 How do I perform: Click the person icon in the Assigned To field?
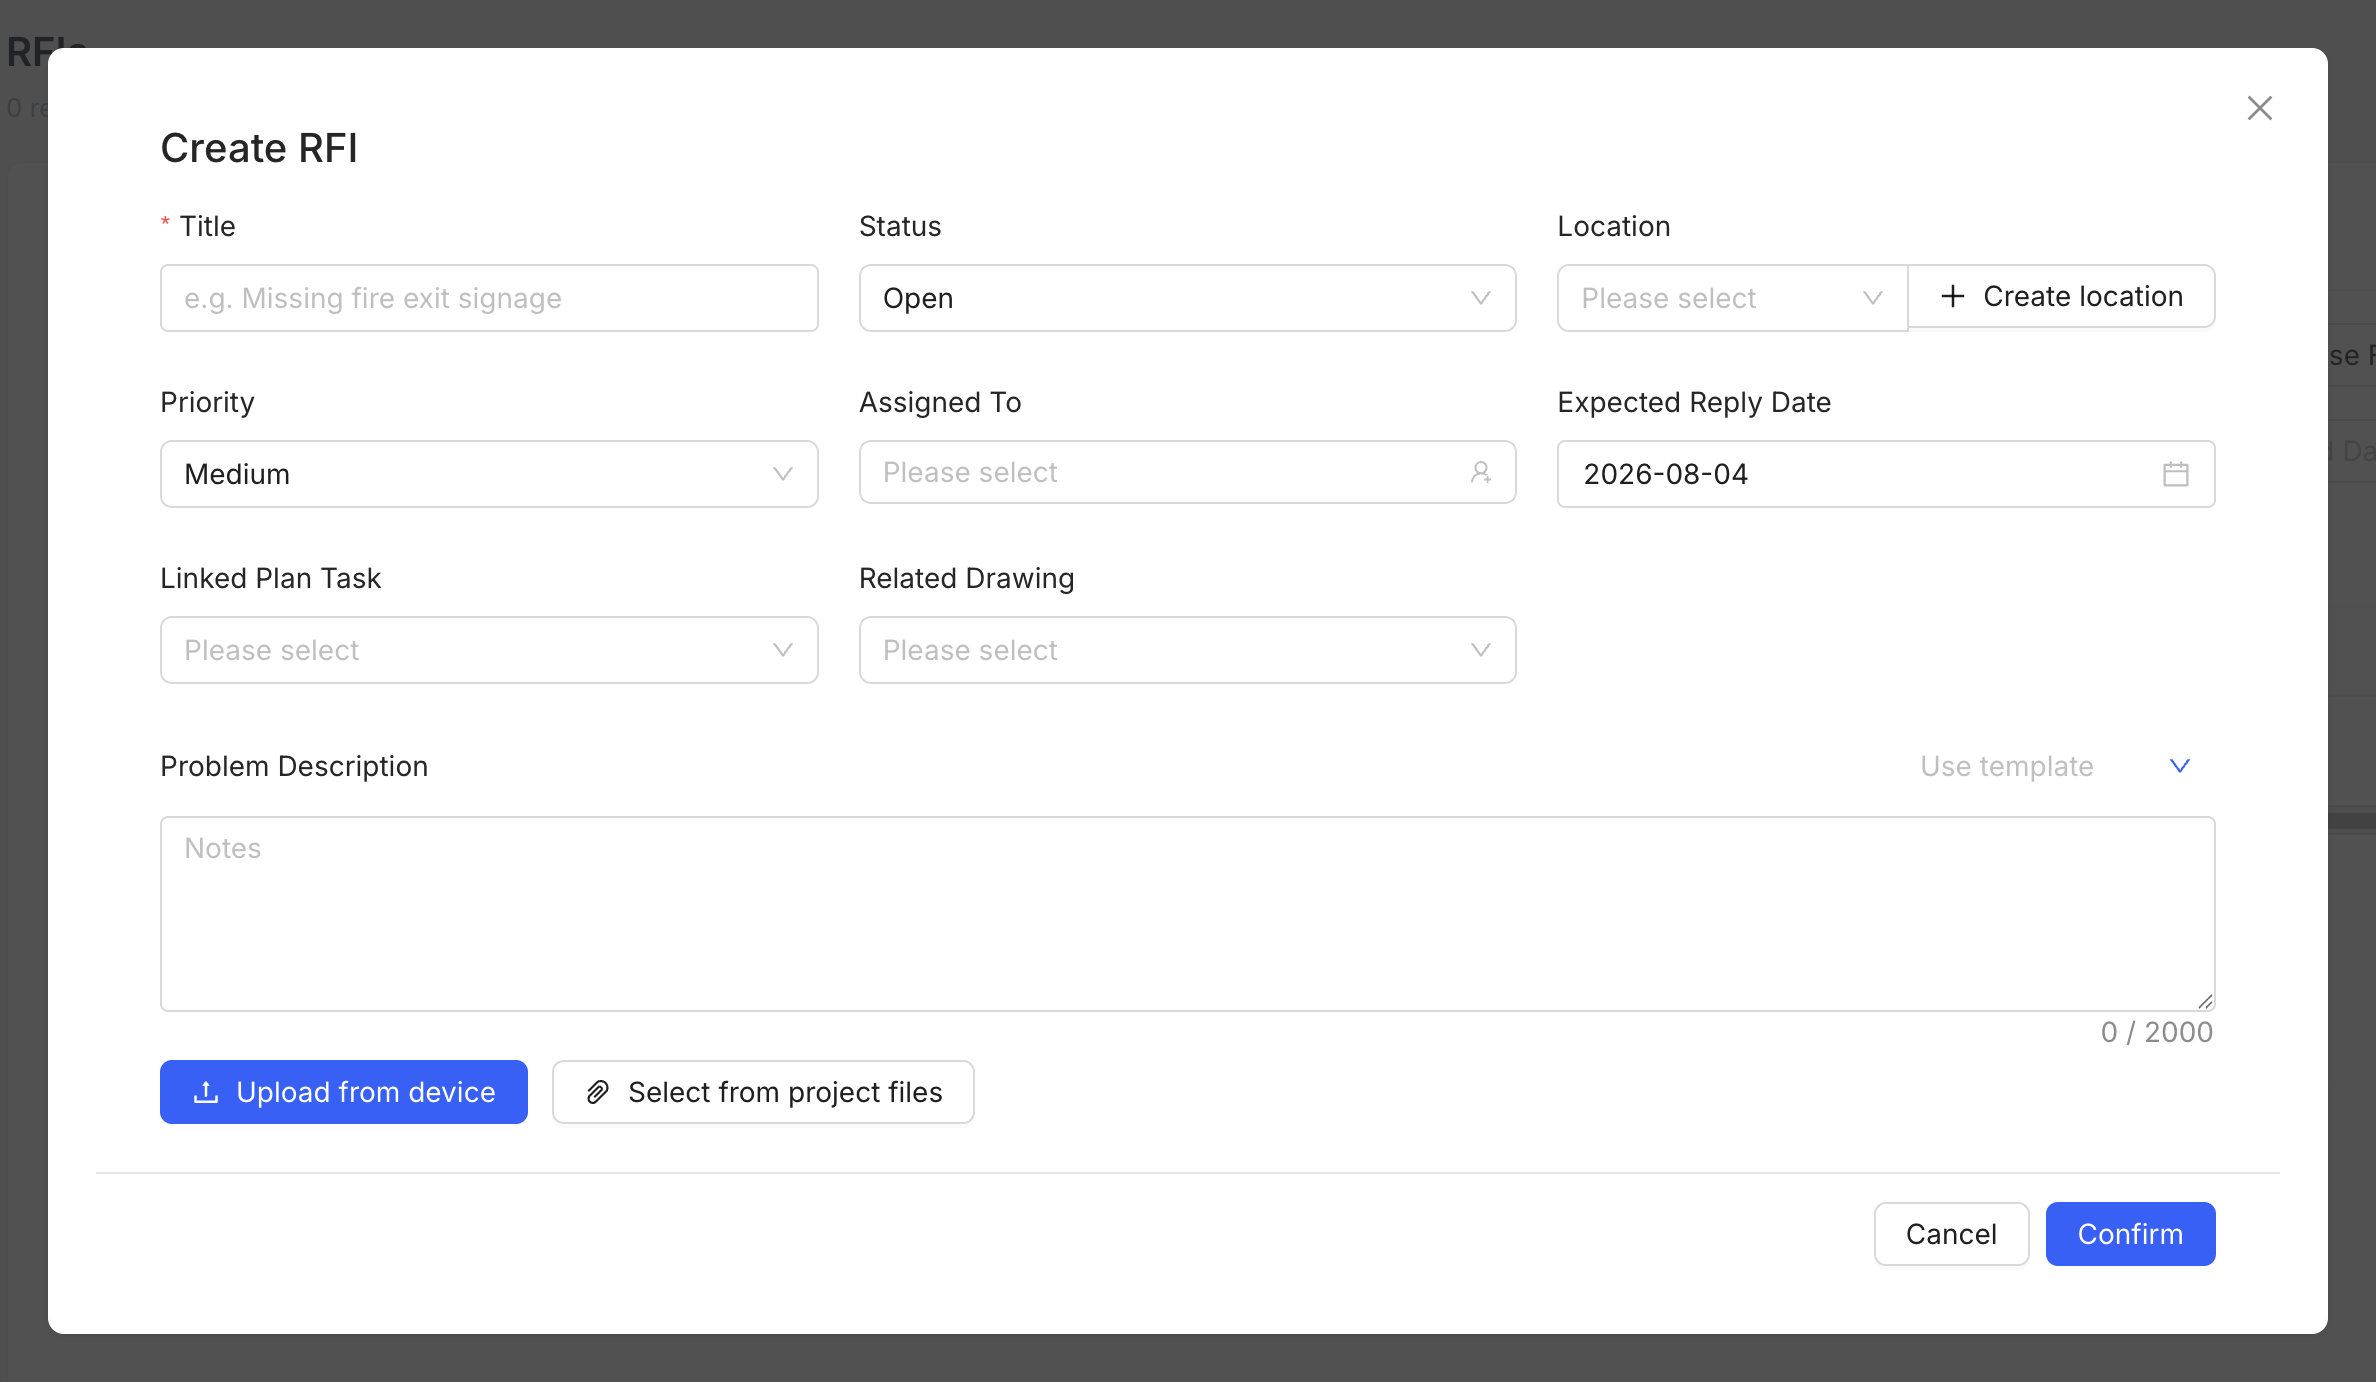click(1481, 472)
